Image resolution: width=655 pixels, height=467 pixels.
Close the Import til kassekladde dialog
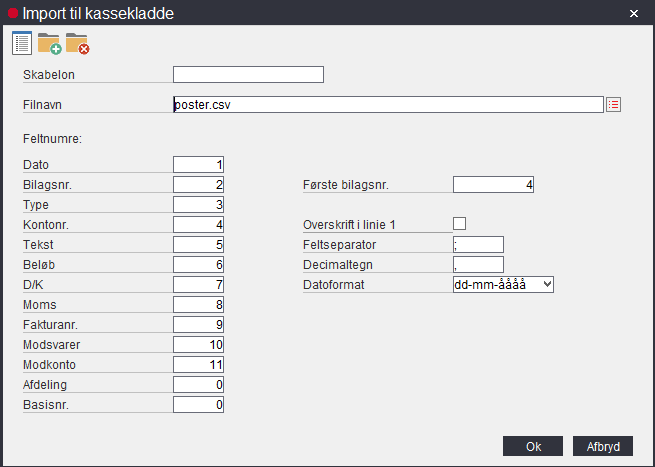click(x=634, y=14)
